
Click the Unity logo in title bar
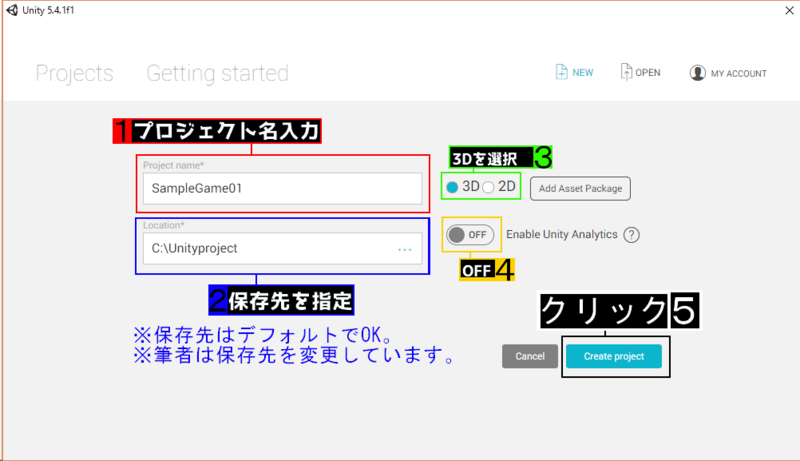coord(12,10)
